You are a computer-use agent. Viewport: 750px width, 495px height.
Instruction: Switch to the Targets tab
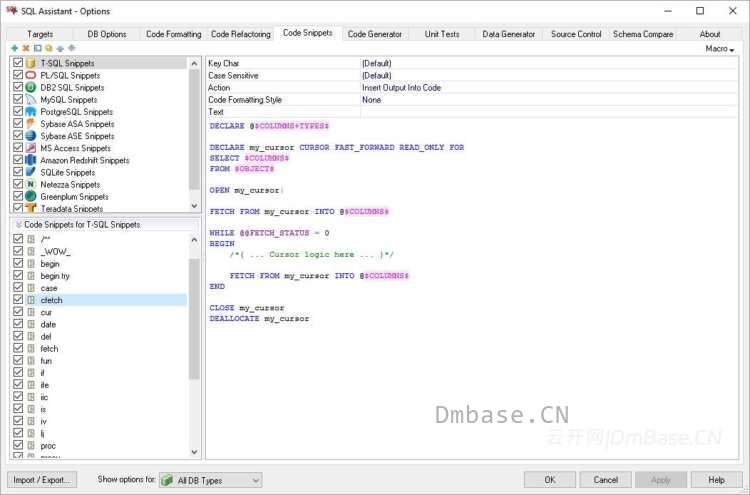click(40, 34)
